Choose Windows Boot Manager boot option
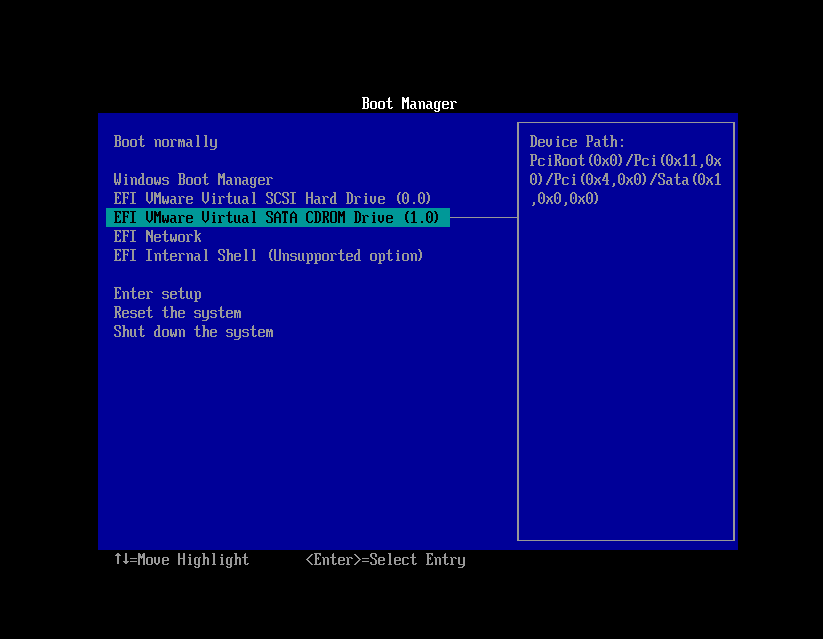This screenshot has height=639, width=823. coord(193,180)
